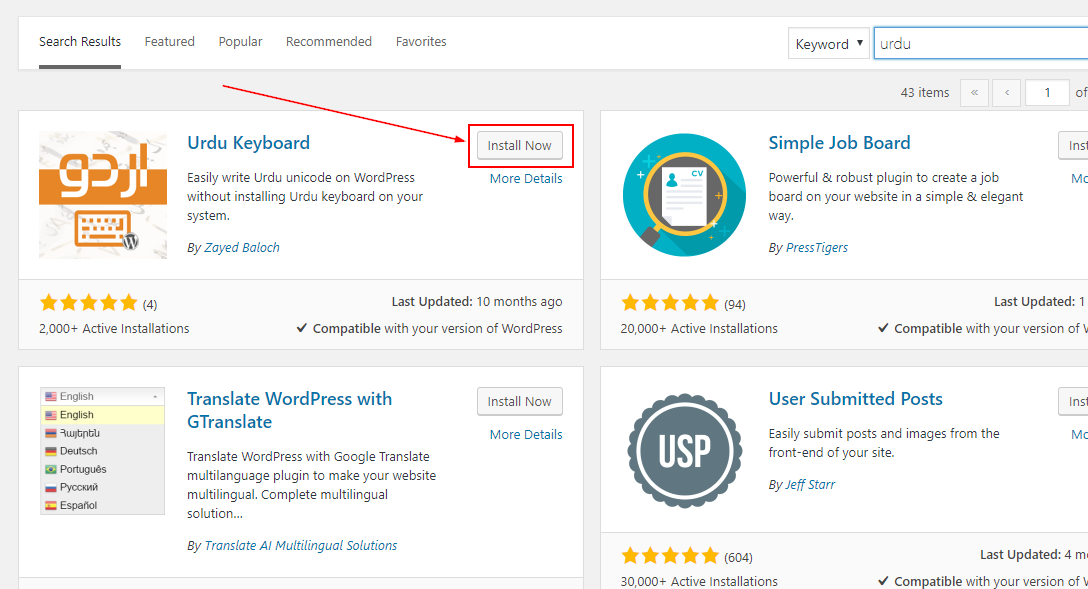This screenshot has height=589, width=1088.
Task: Click the current page number field
Action: click(x=1047, y=92)
